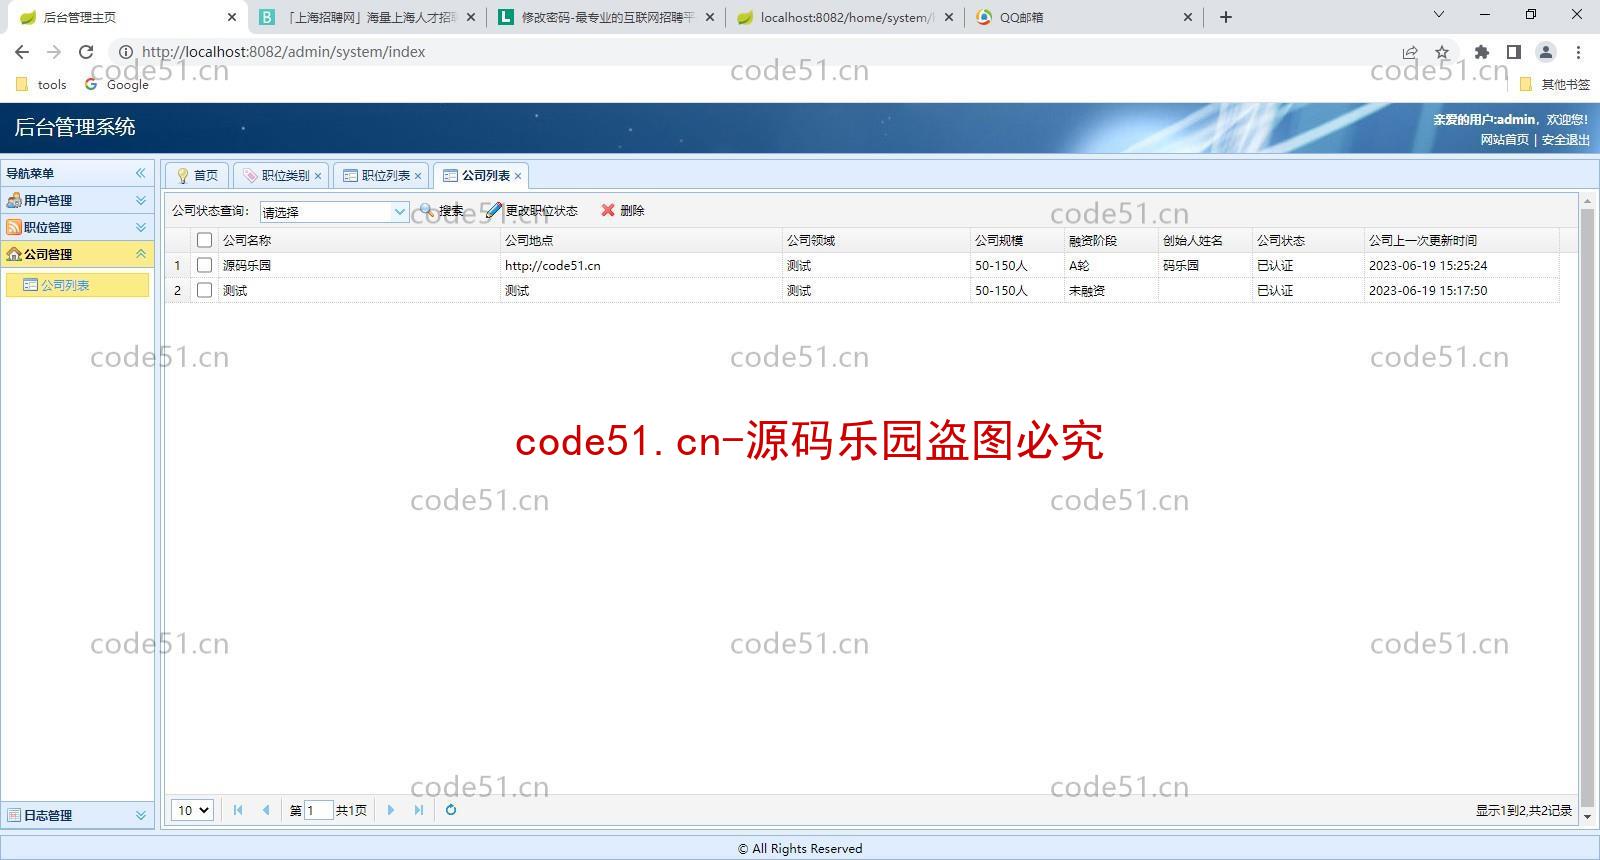Bookmark this page with star icon
1600x860 pixels.
[1442, 52]
